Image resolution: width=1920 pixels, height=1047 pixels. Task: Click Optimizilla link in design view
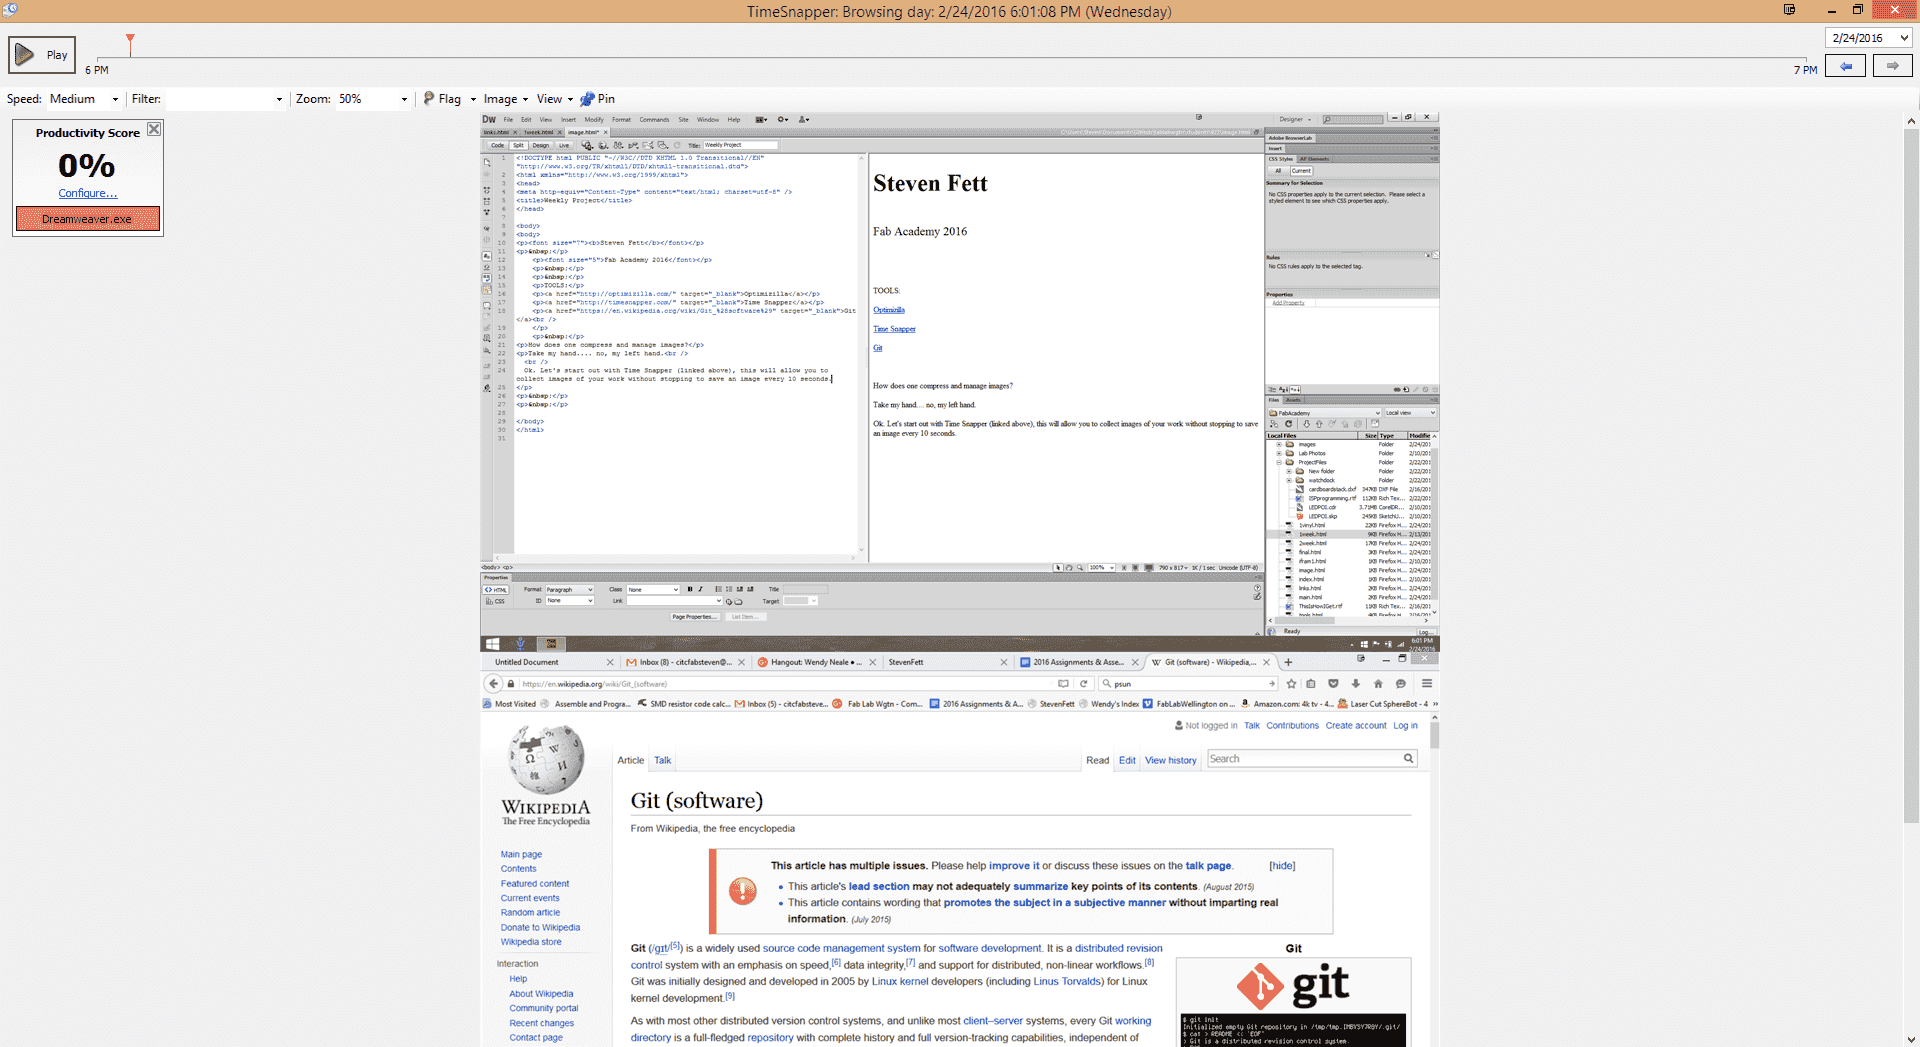coord(888,310)
